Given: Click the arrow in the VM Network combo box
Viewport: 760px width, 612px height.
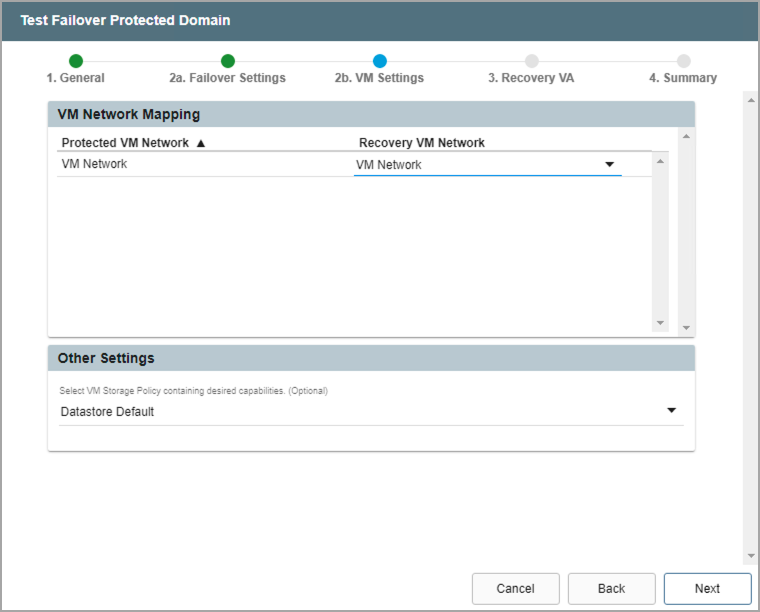Looking at the screenshot, I should click(x=609, y=165).
